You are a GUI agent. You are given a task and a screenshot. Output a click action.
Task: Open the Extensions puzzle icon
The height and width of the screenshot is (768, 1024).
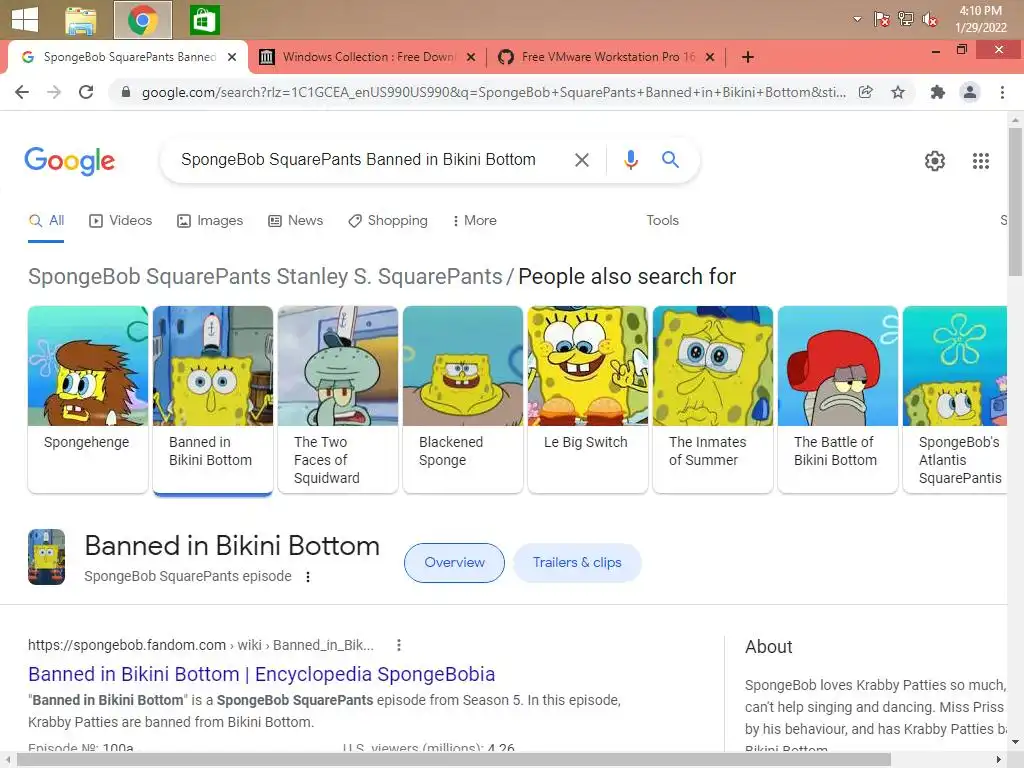pos(938,92)
